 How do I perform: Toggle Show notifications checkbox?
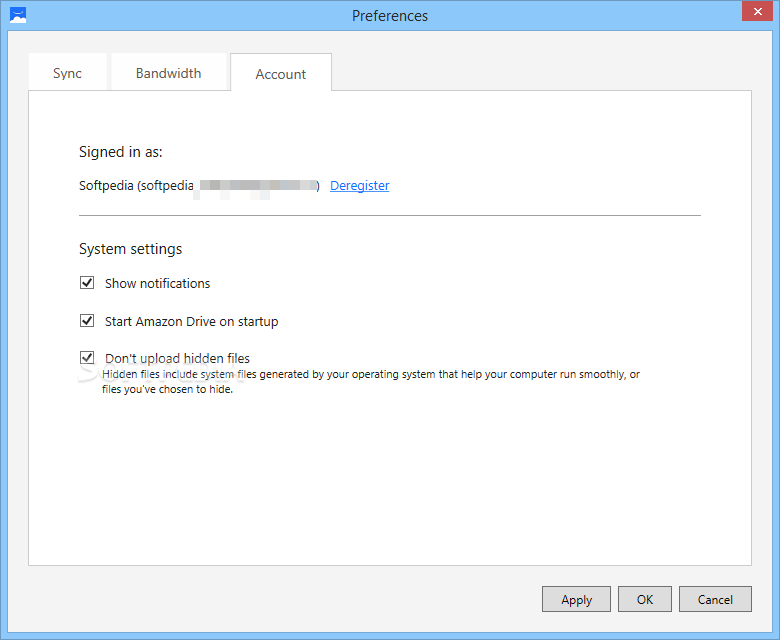87,282
